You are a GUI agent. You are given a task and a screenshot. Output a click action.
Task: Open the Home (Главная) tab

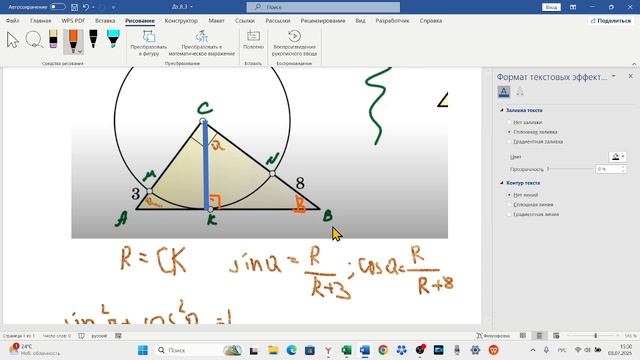pos(40,20)
